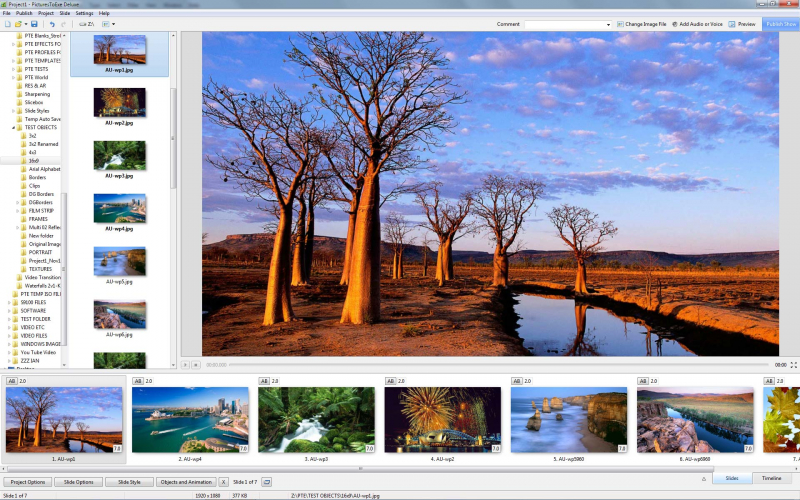Expand the FILM STRIP folder in tree
Image resolution: width=800 pixels, height=500 pixels.
click(17, 211)
